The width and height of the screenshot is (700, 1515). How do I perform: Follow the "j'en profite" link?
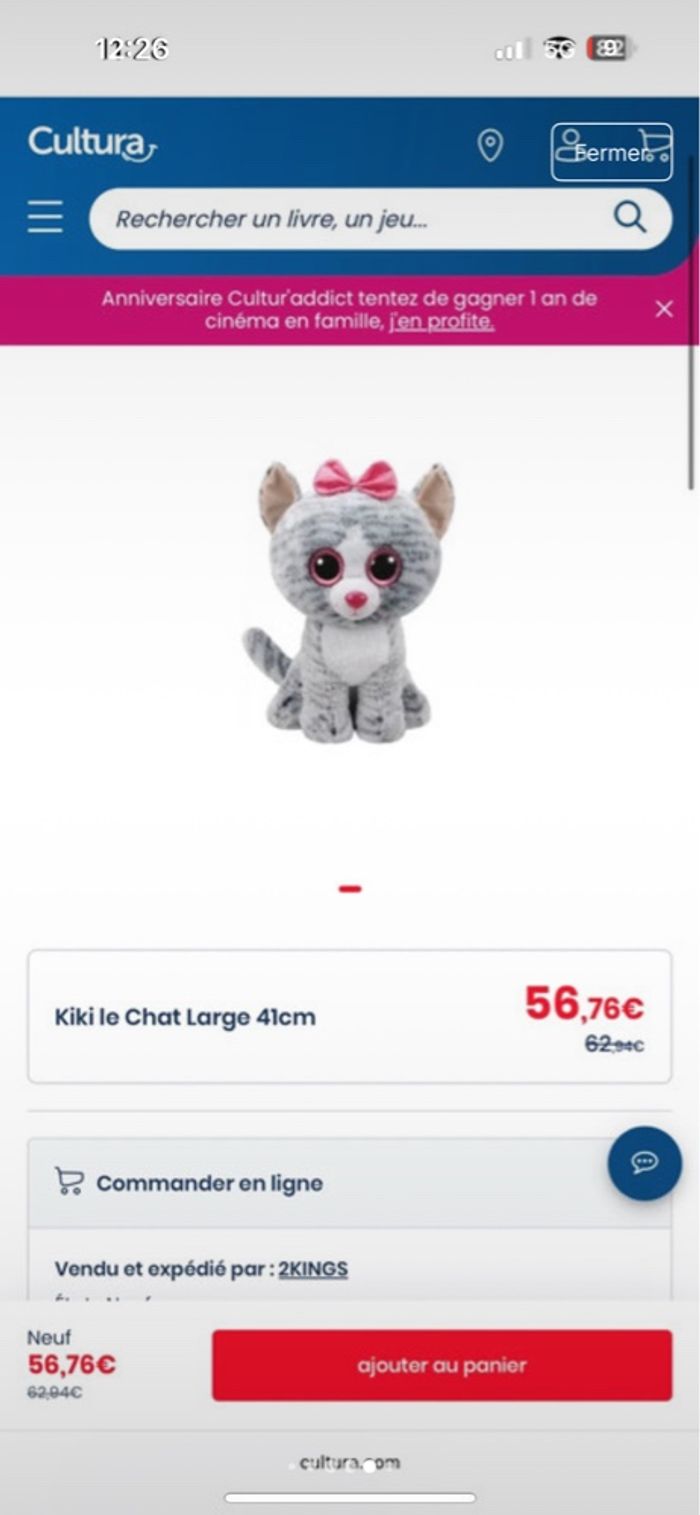pos(442,322)
